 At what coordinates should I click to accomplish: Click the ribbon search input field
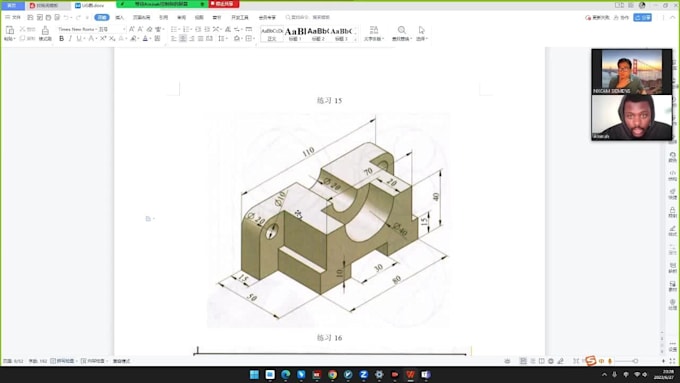(x=309, y=17)
